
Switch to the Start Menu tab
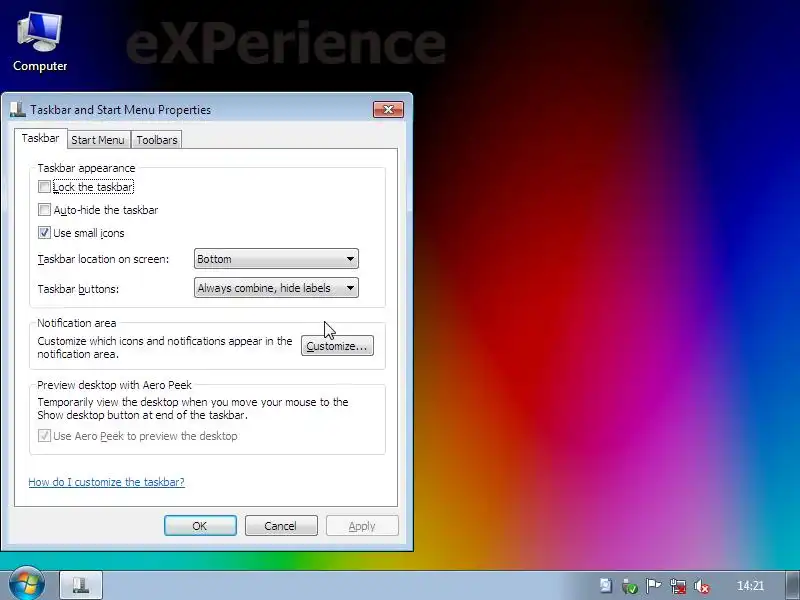[98, 140]
